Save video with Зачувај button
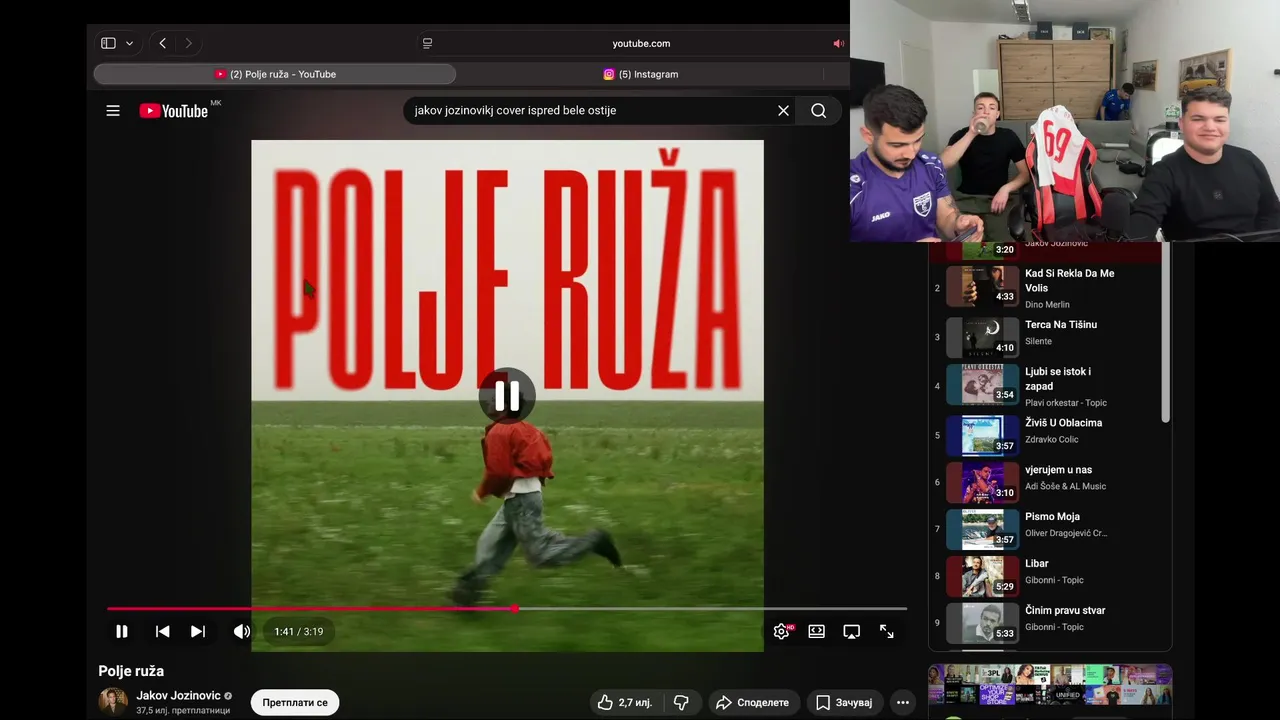The height and width of the screenshot is (720, 1280). pyautogui.click(x=844, y=703)
